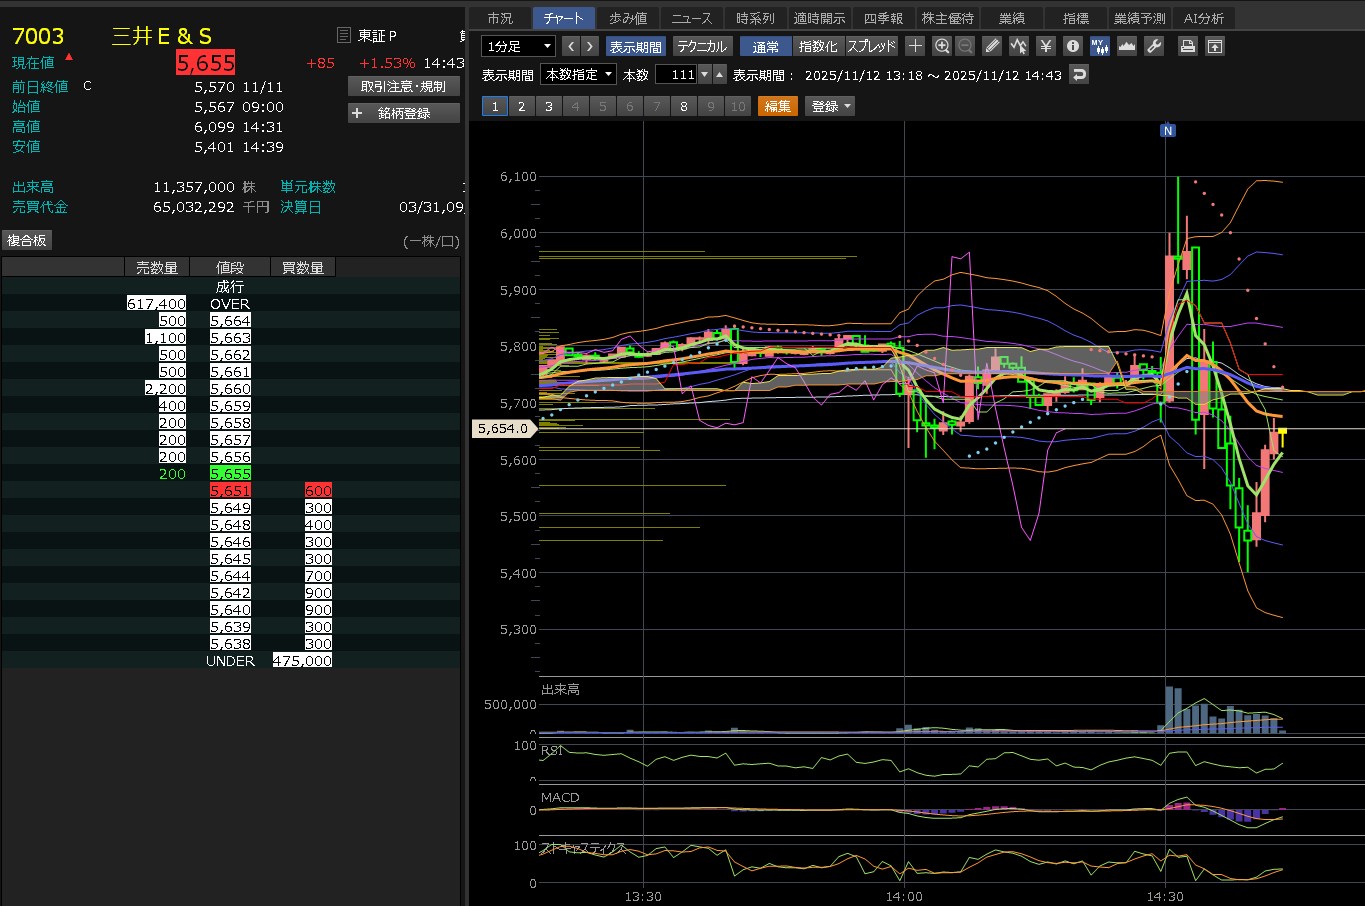The image size is (1365, 906).
Task: Click the zoom-in magnifier icon
Action: coord(941,46)
